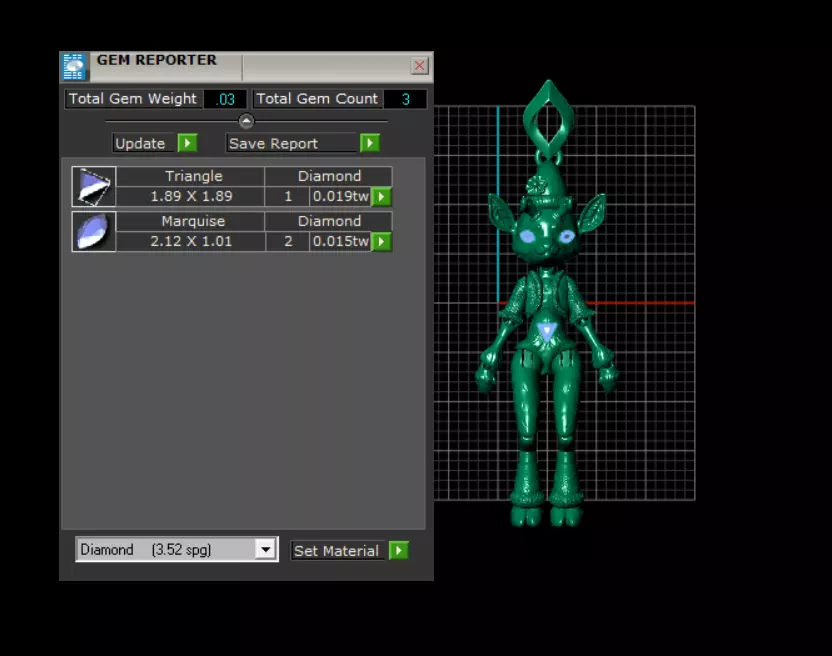The image size is (832, 656).
Task: Click the 'Total Gem Weight' label
Action: tap(133, 99)
